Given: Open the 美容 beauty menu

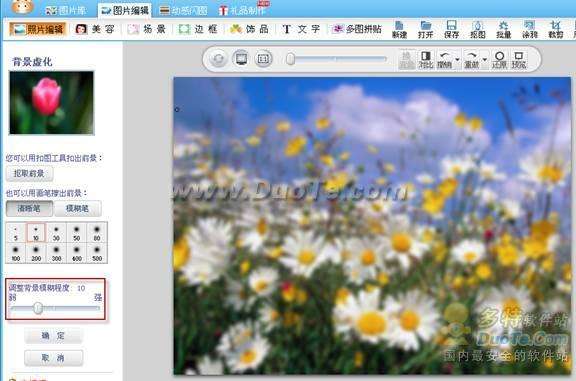Looking at the screenshot, I should (x=95, y=29).
